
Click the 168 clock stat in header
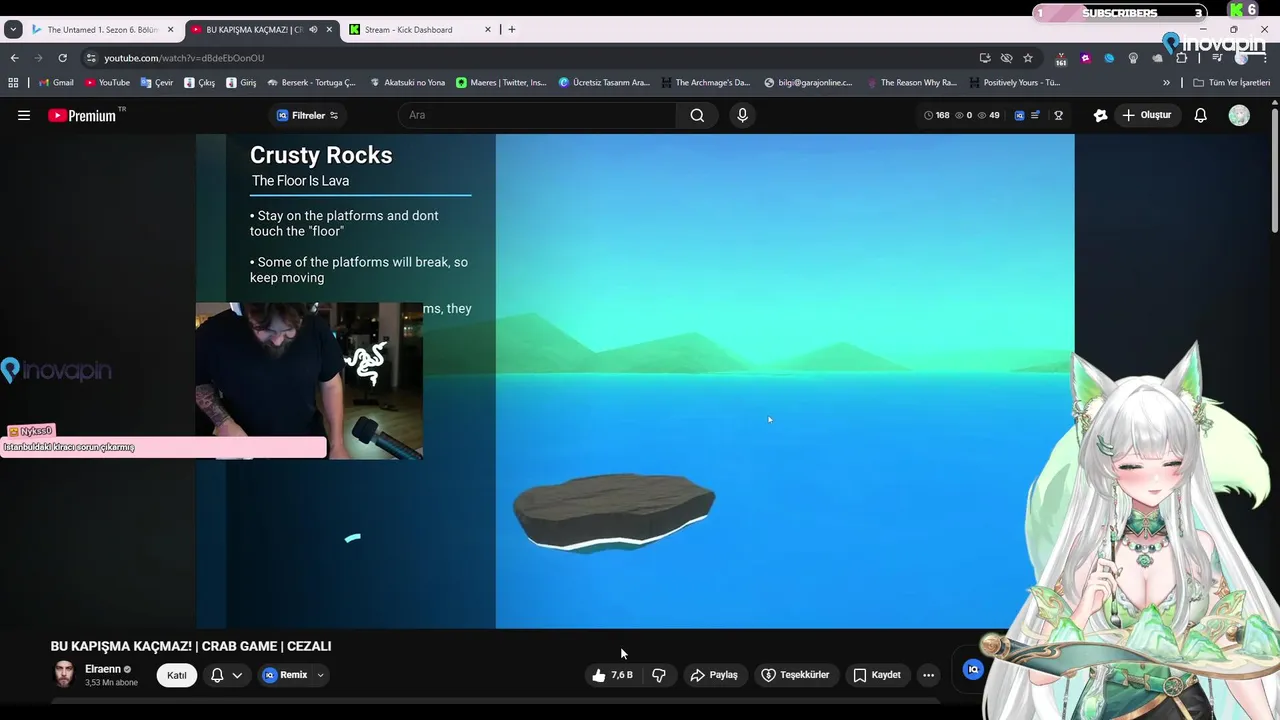point(936,116)
